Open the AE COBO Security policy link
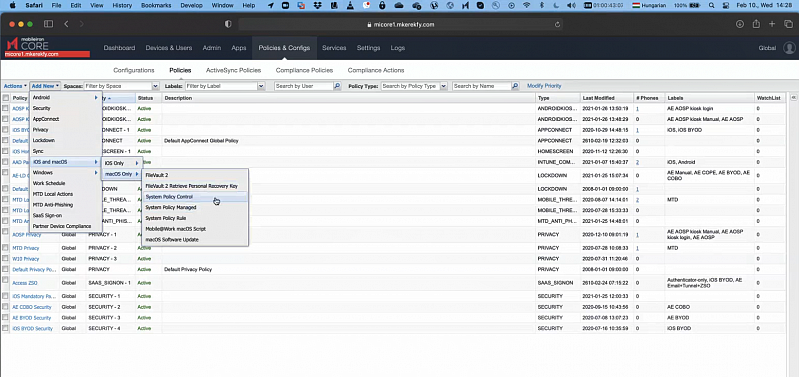This screenshot has height=377, width=799. click(x=32, y=307)
